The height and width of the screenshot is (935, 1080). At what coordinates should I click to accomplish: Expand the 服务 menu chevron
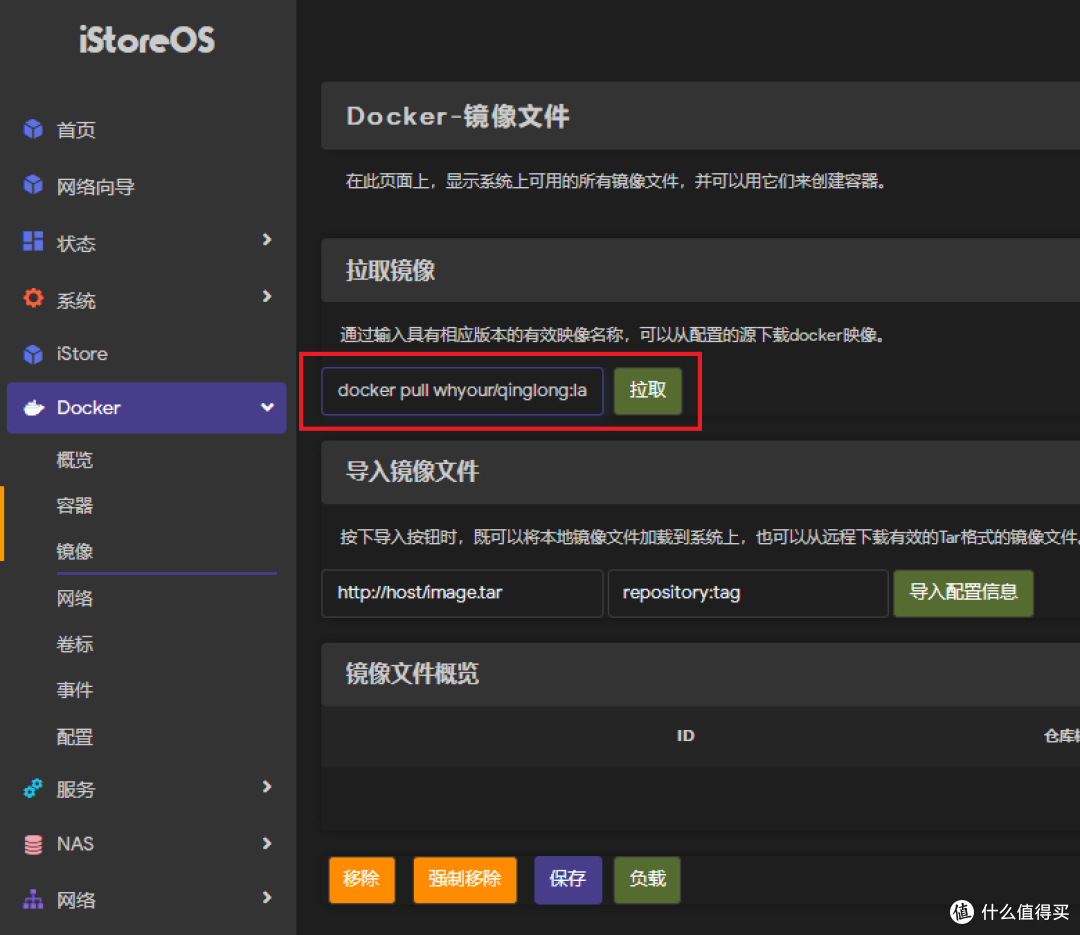[x=267, y=786]
